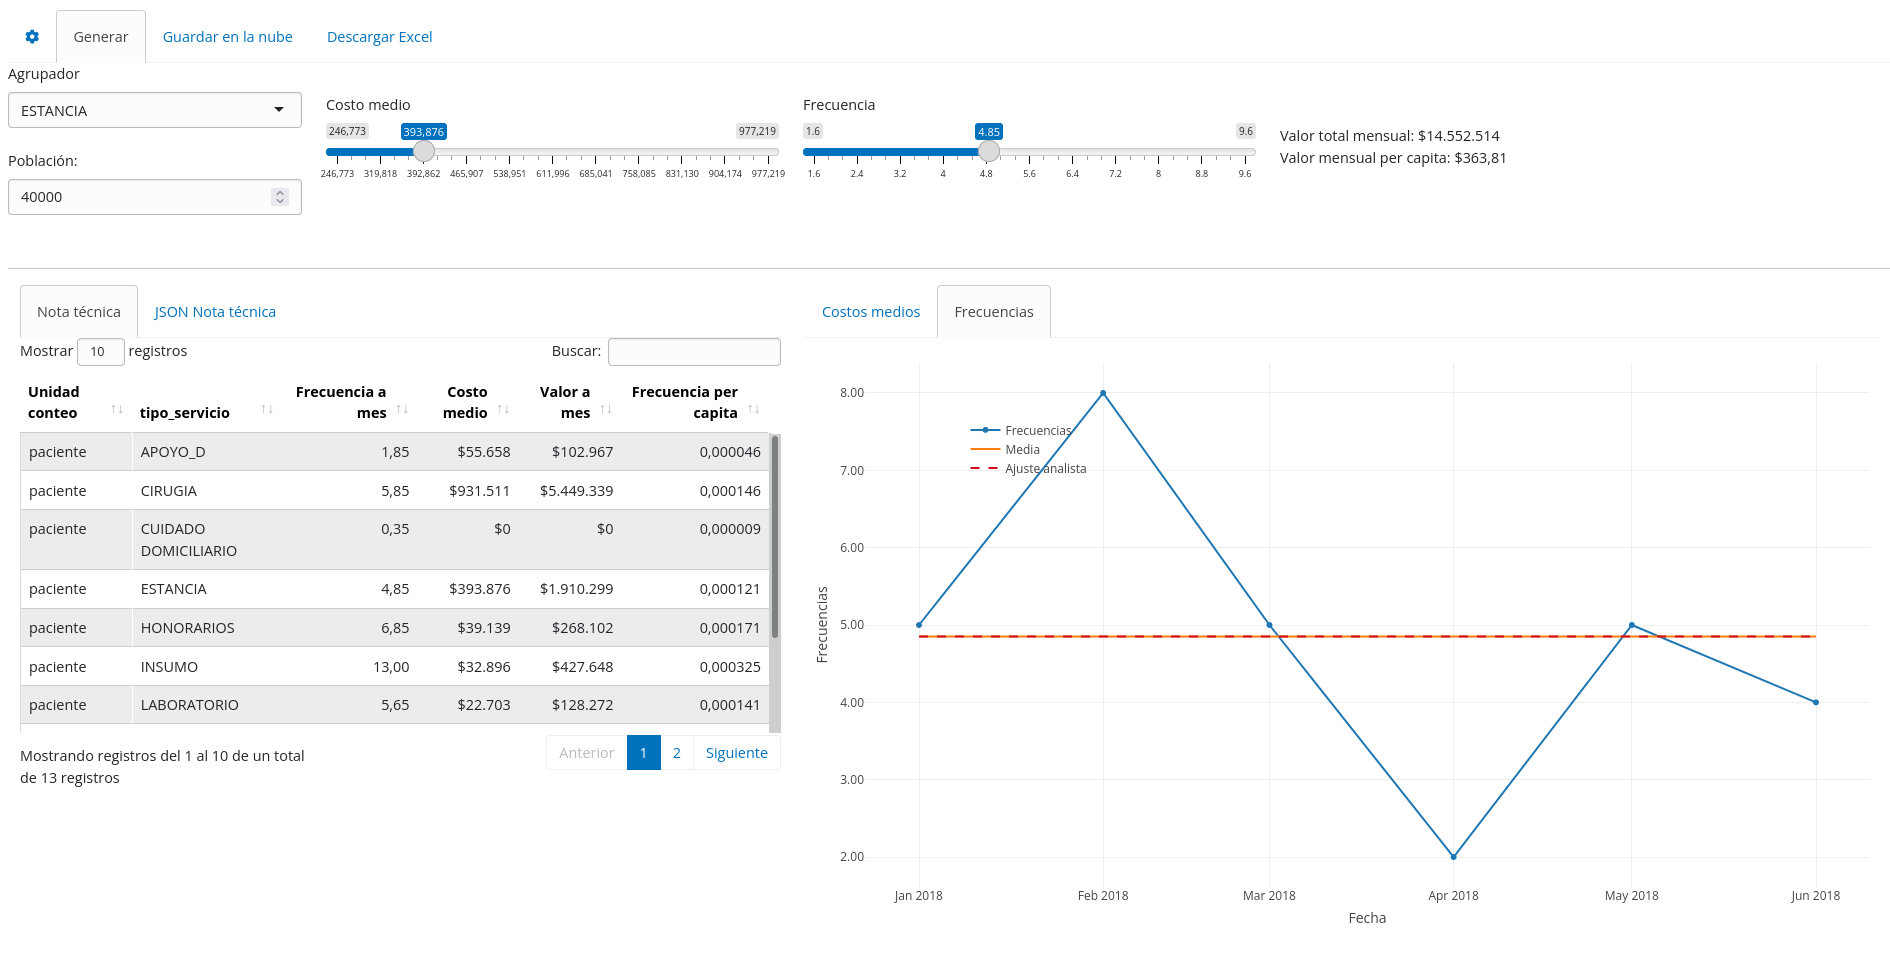Click the Apr 2018 lowest data point
Screen dimensions: 1890x965
click(x=1453, y=857)
